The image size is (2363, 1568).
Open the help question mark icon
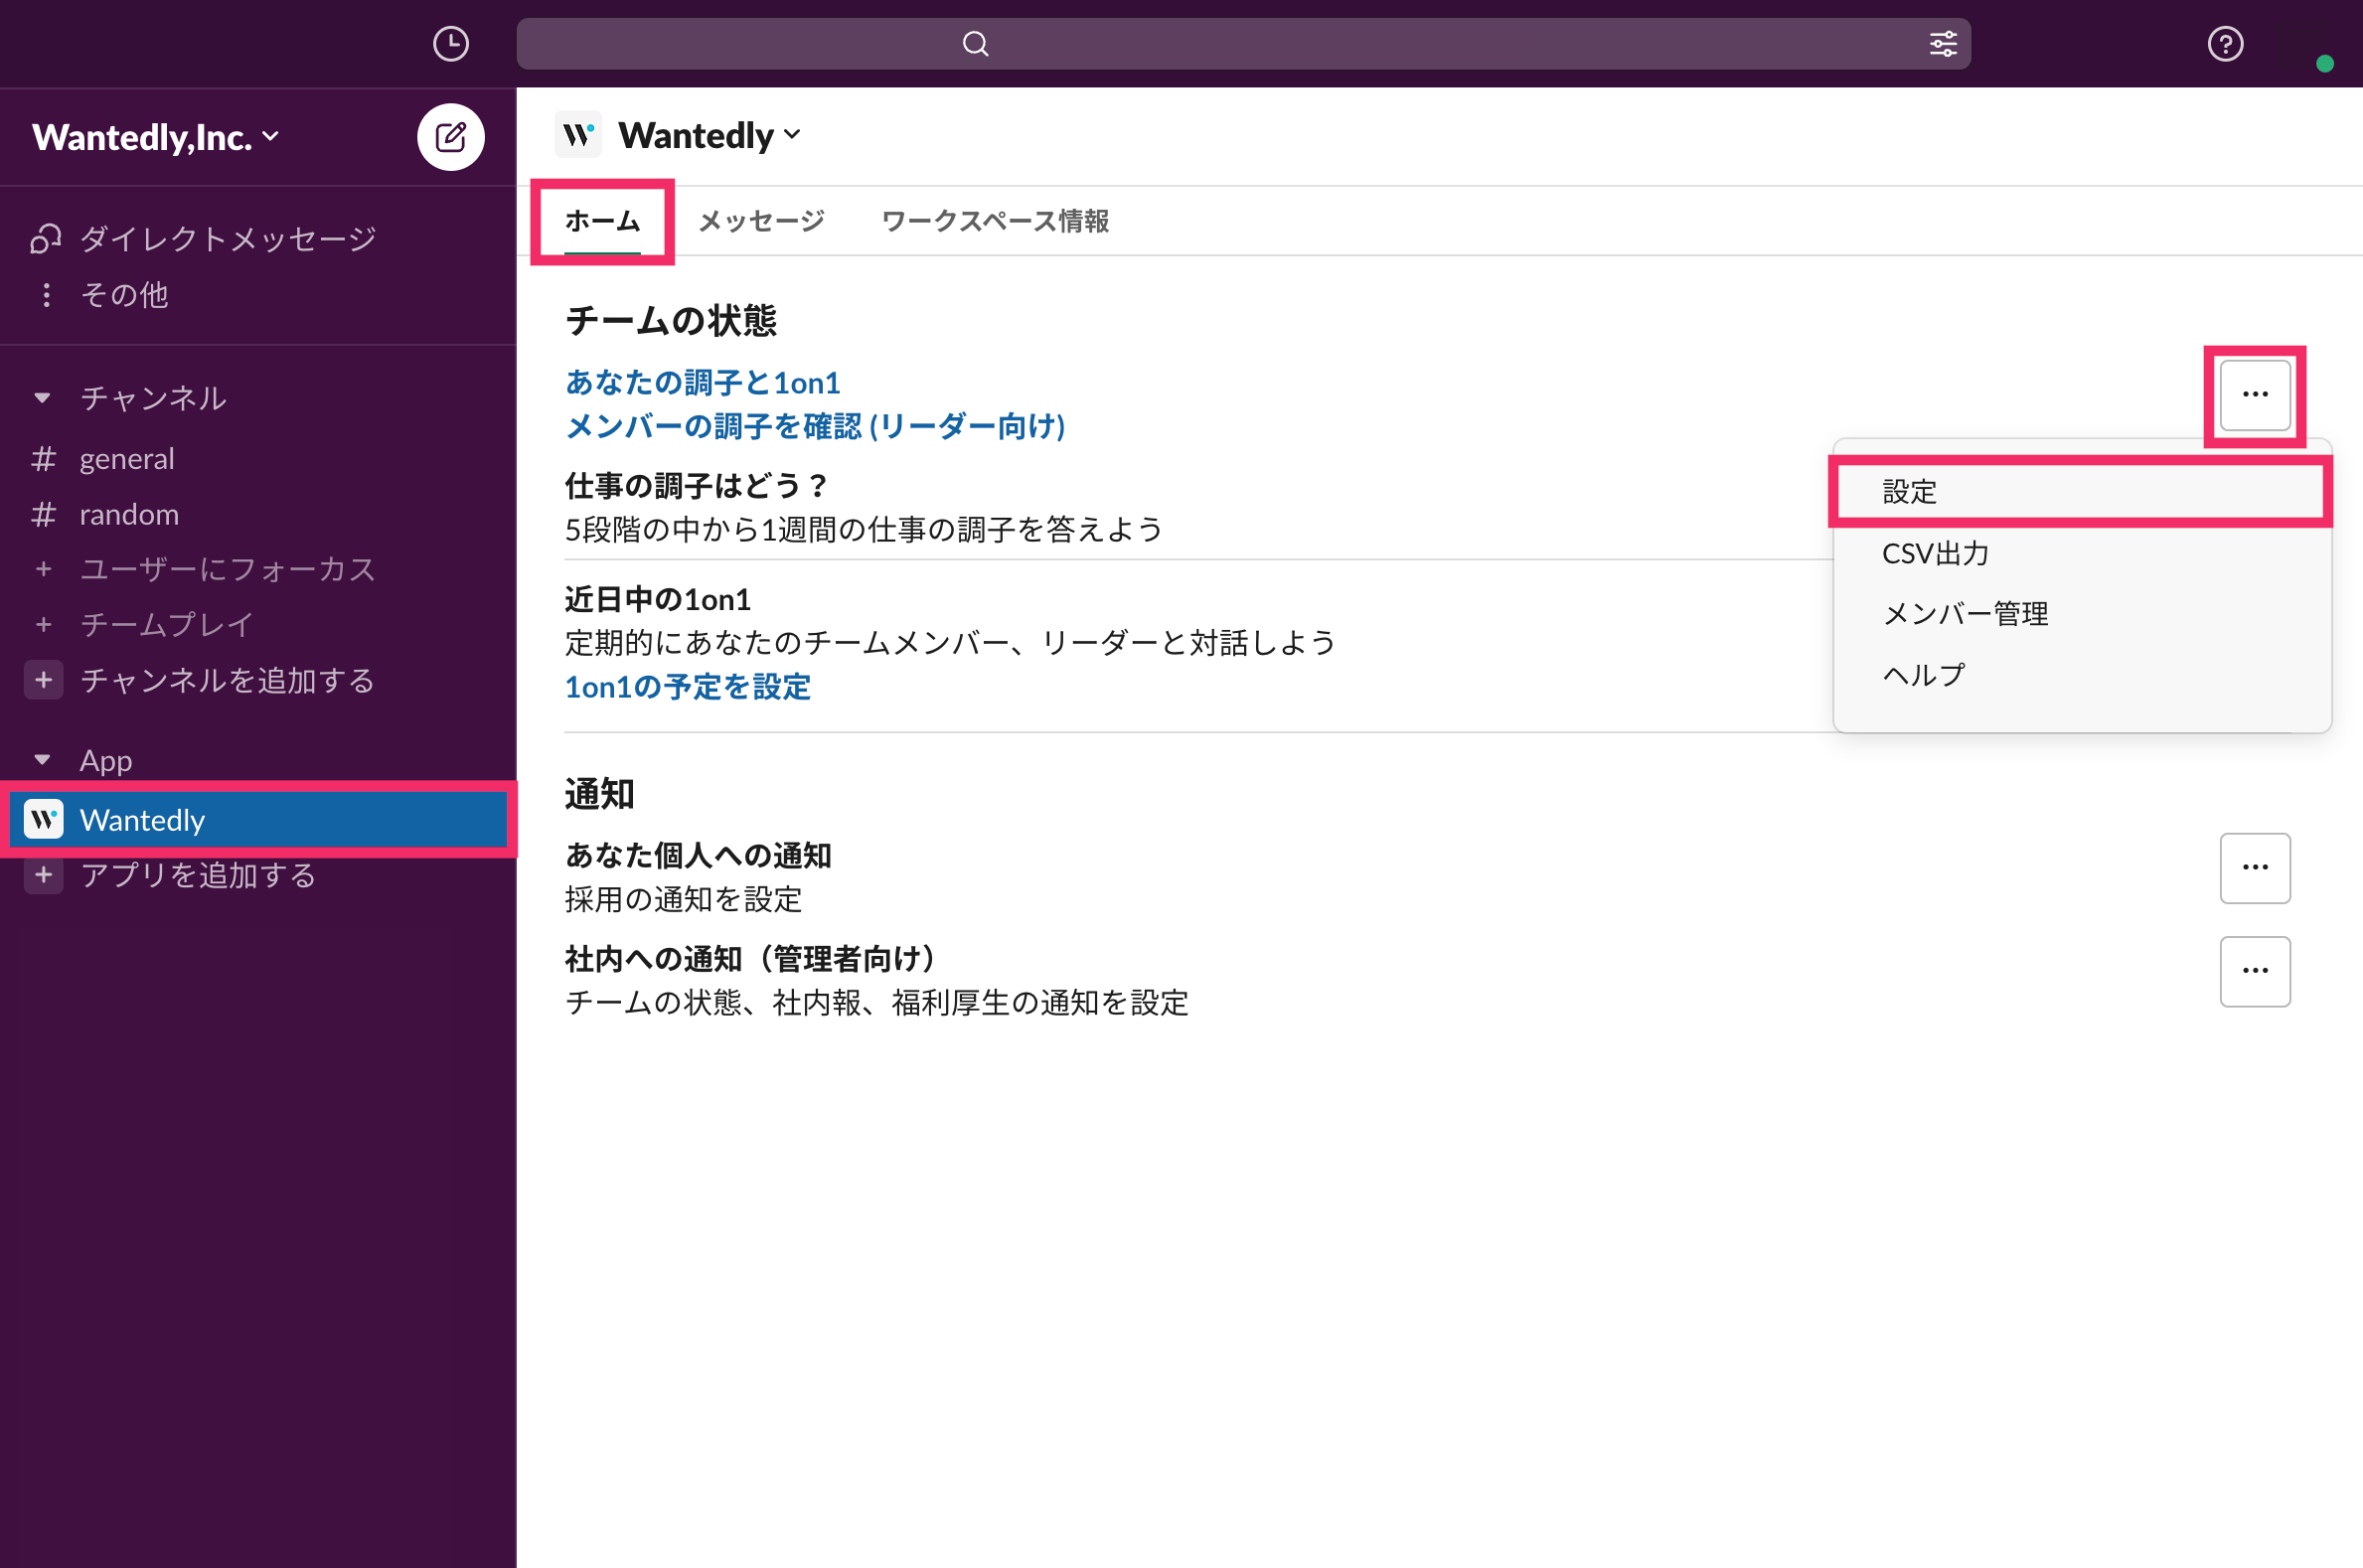coord(2225,44)
